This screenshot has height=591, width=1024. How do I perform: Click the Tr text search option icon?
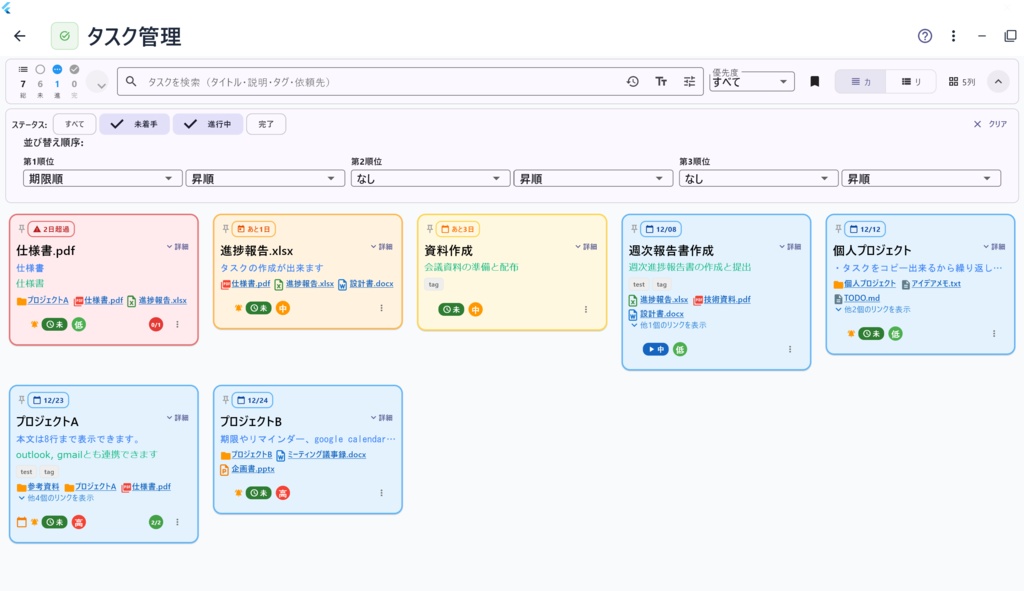coord(663,79)
